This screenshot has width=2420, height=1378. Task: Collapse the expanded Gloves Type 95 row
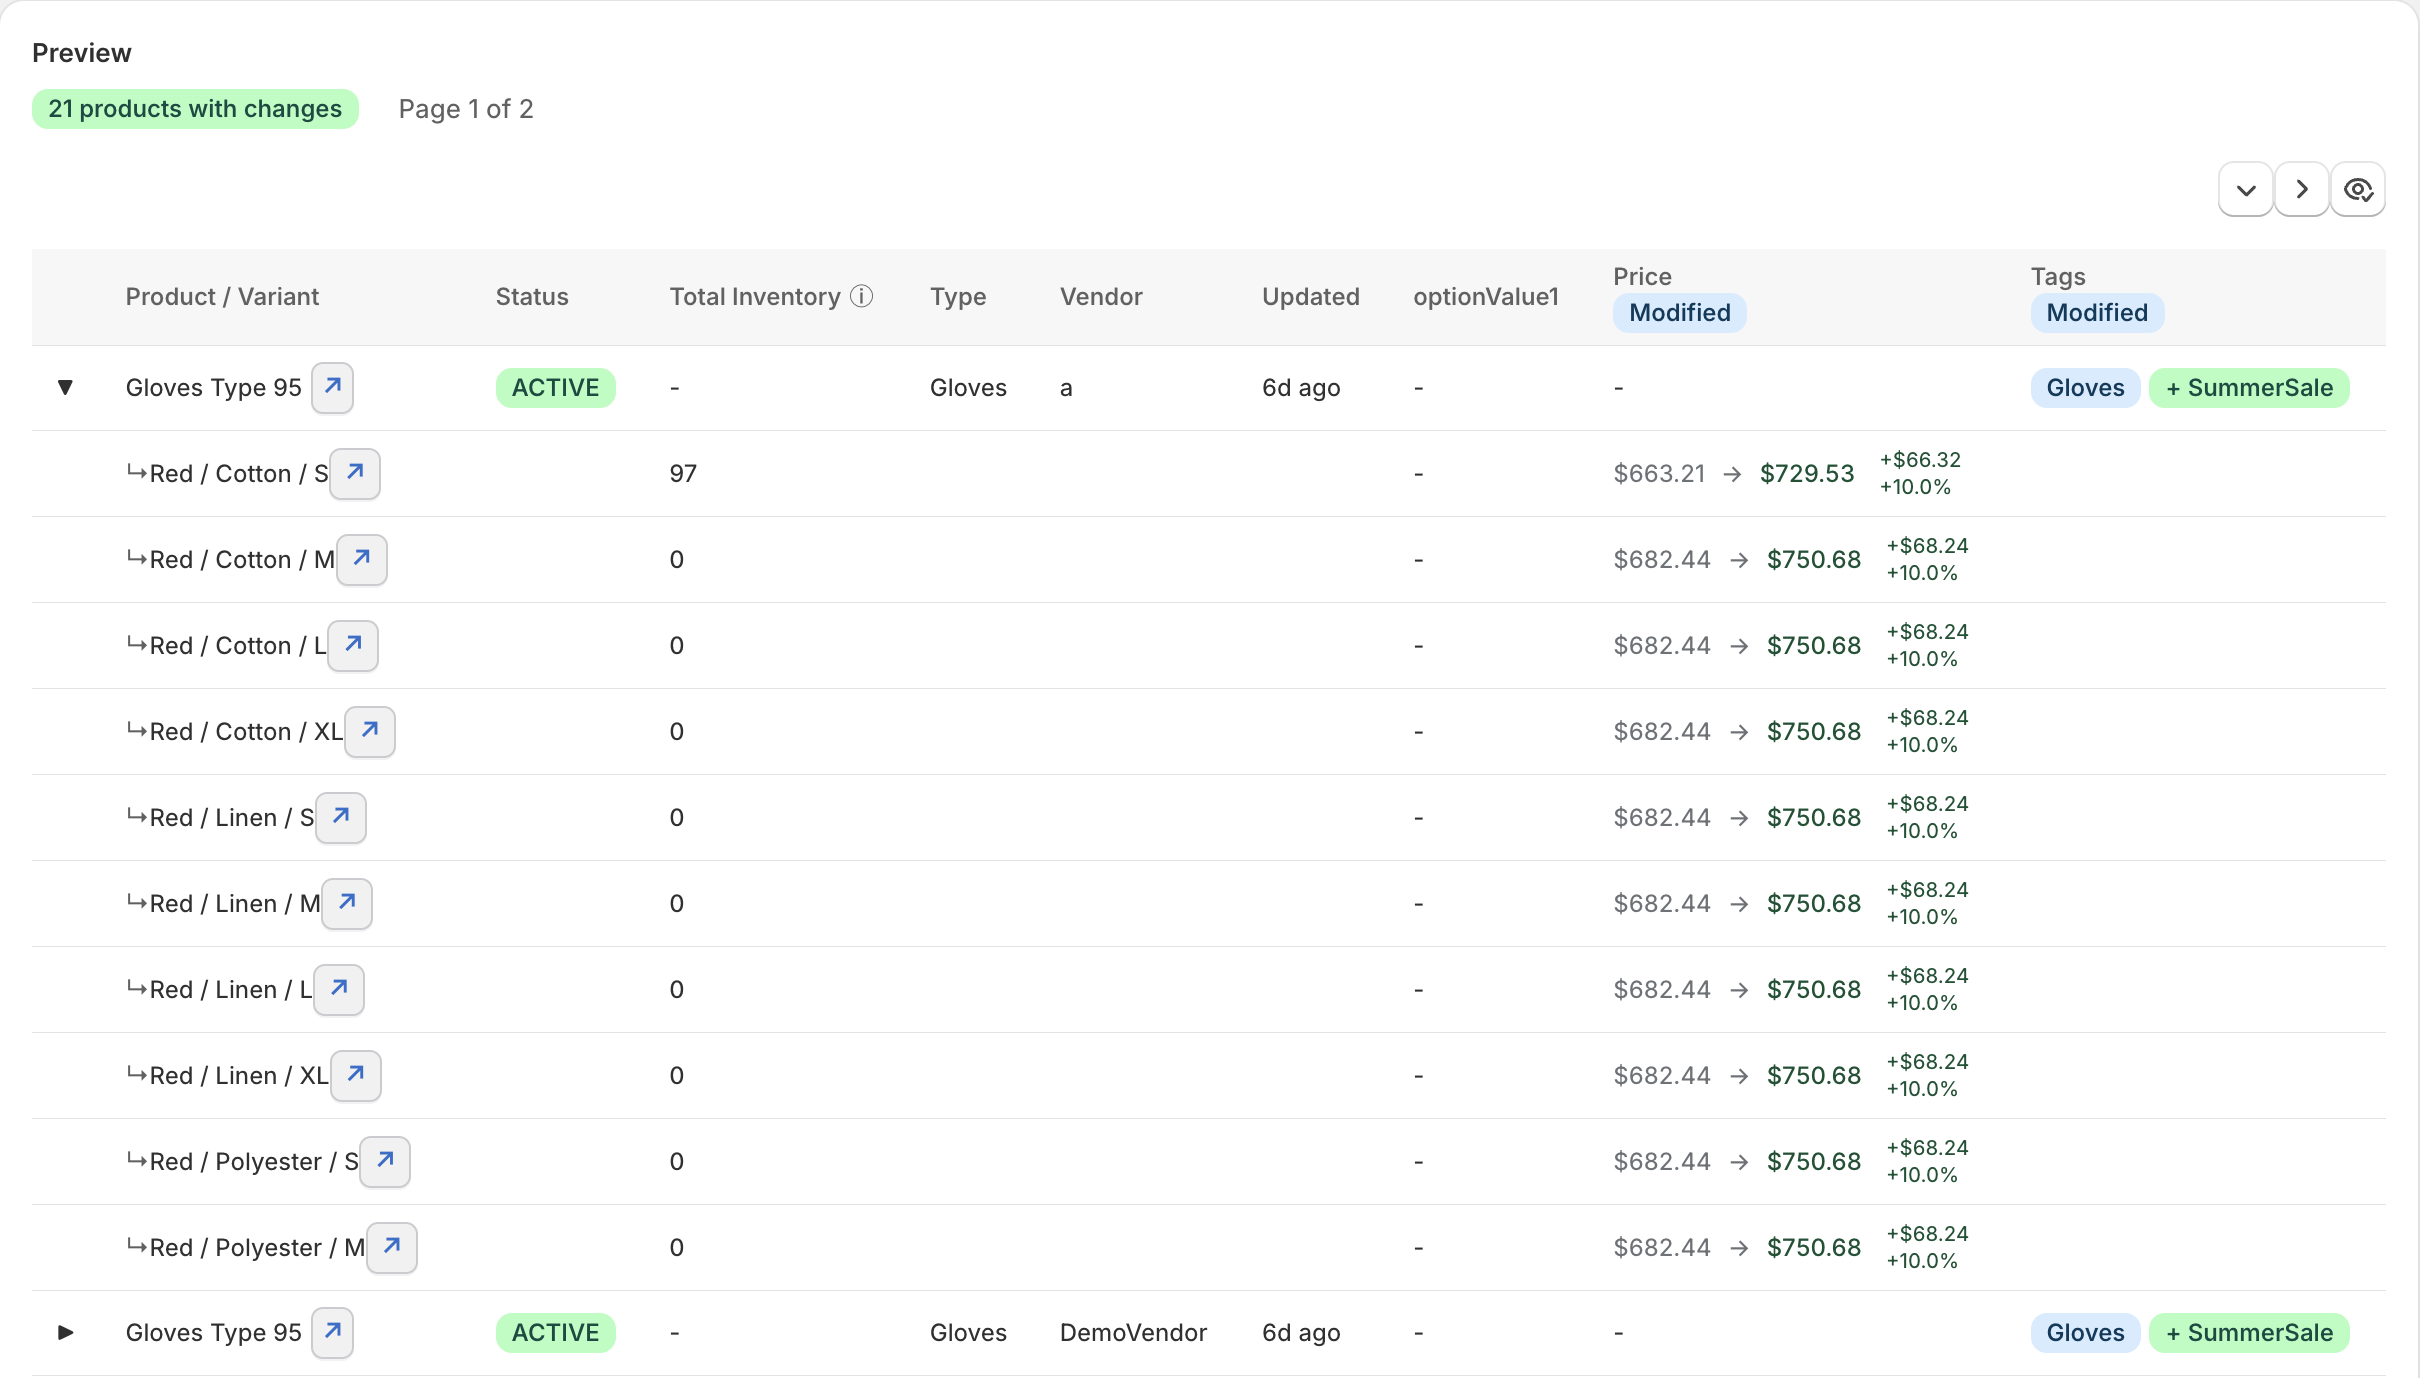click(65, 387)
